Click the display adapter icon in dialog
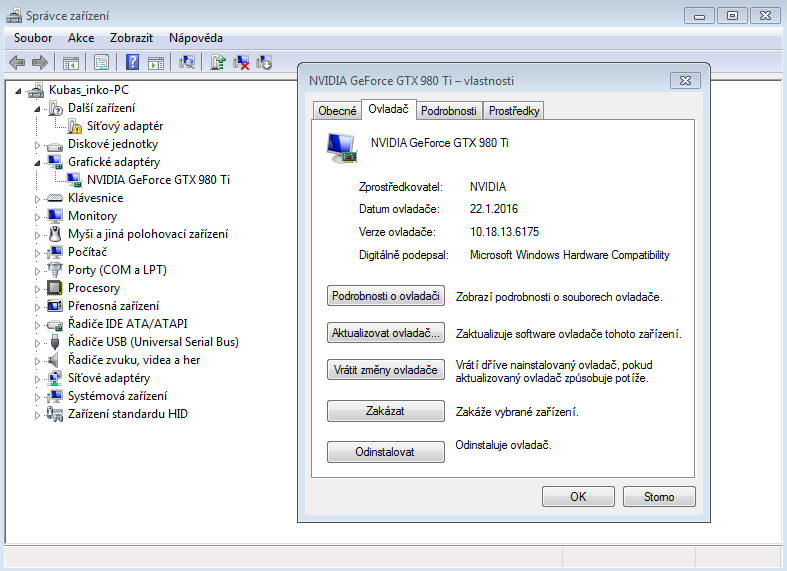This screenshot has width=787, height=571. (x=342, y=149)
